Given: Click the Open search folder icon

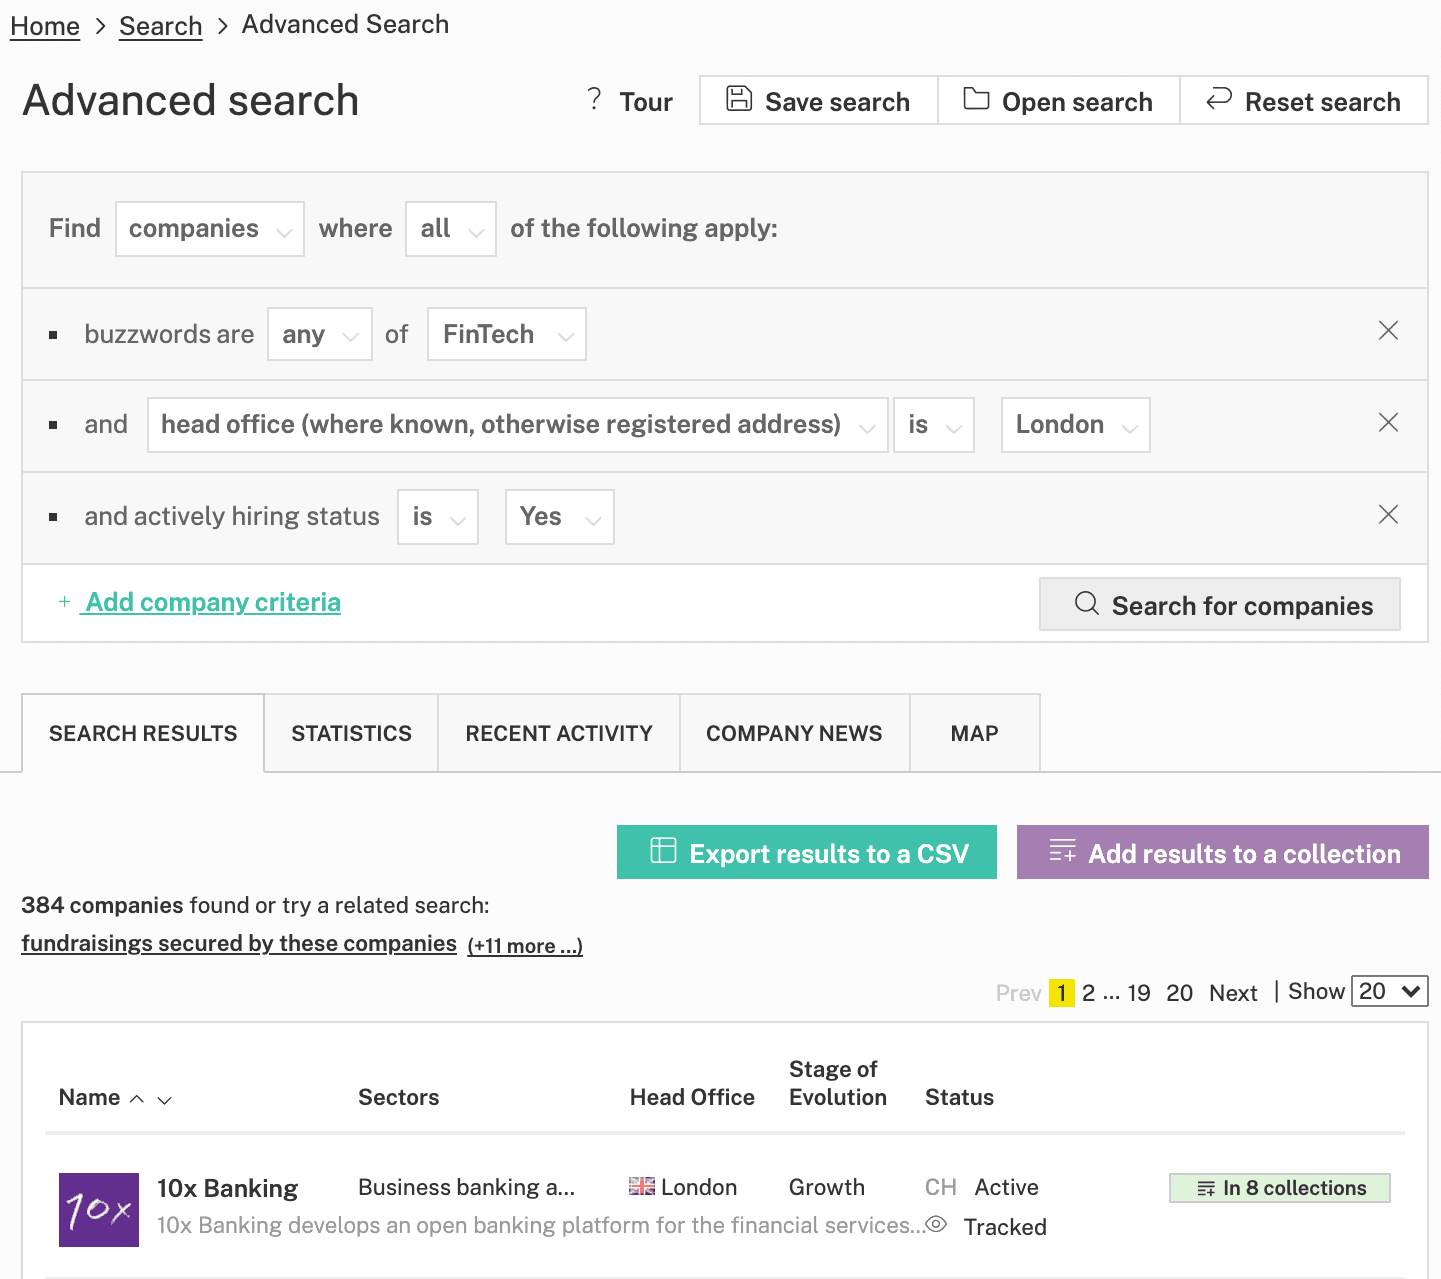Looking at the screenshot, I should pyautogui.click(x=976, y=99).
